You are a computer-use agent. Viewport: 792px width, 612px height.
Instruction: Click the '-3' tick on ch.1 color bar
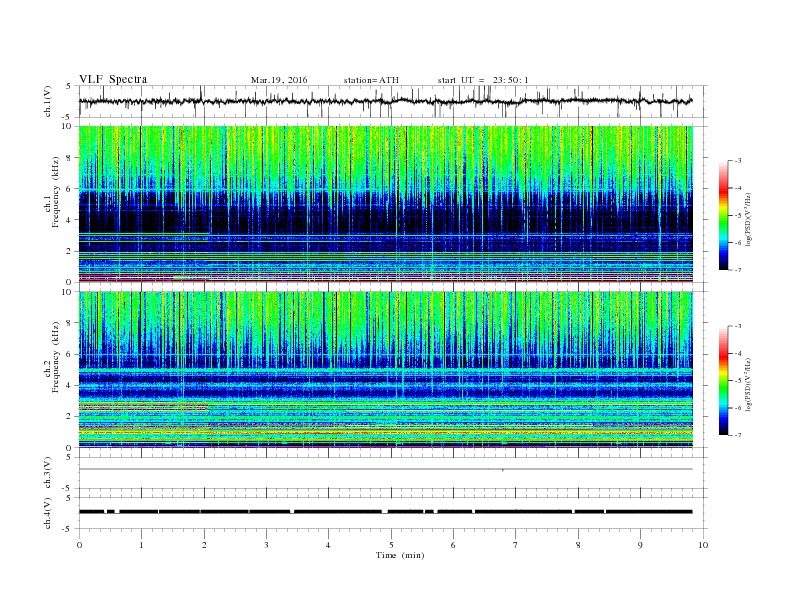click(x=737, y=161)
